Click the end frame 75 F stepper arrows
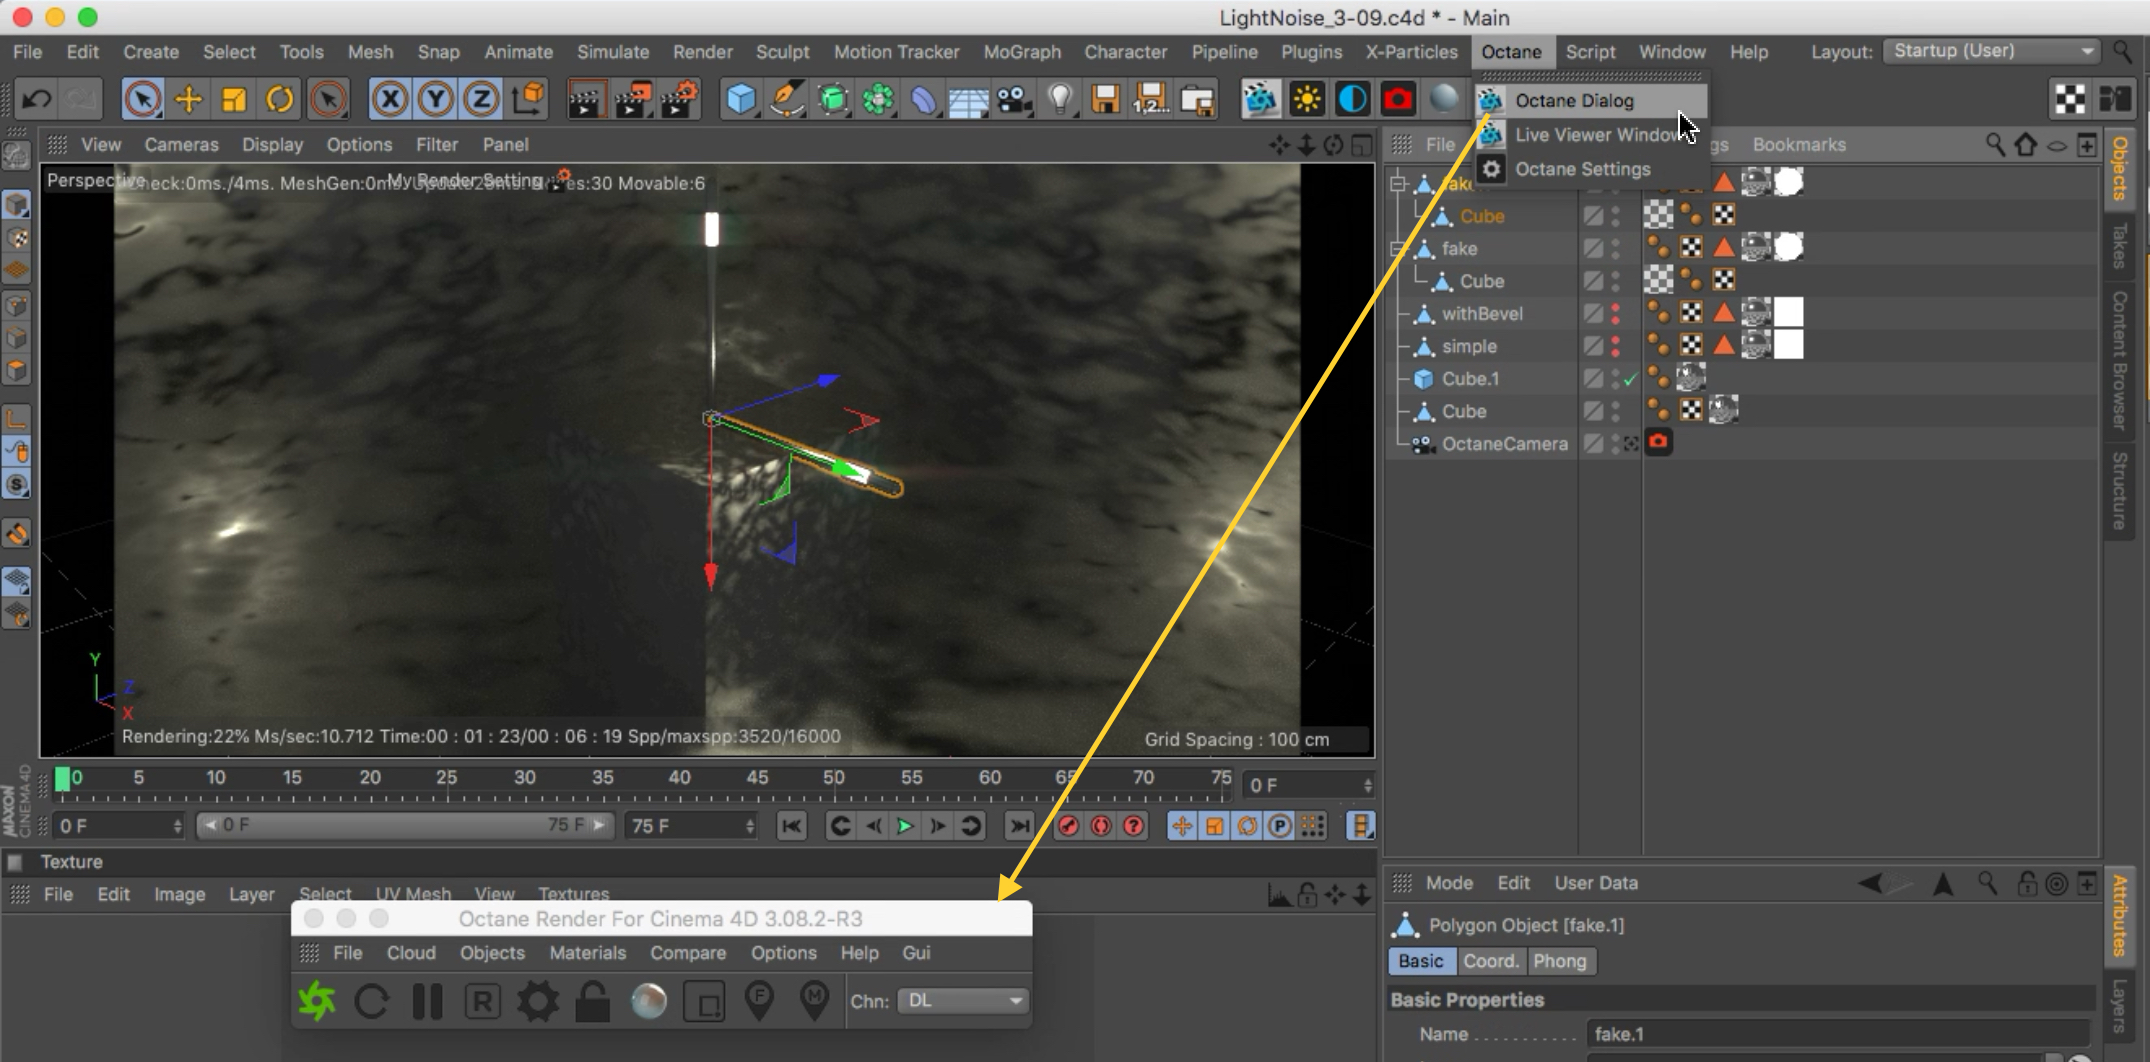The image size is (2150, 1062). [749, 826]
